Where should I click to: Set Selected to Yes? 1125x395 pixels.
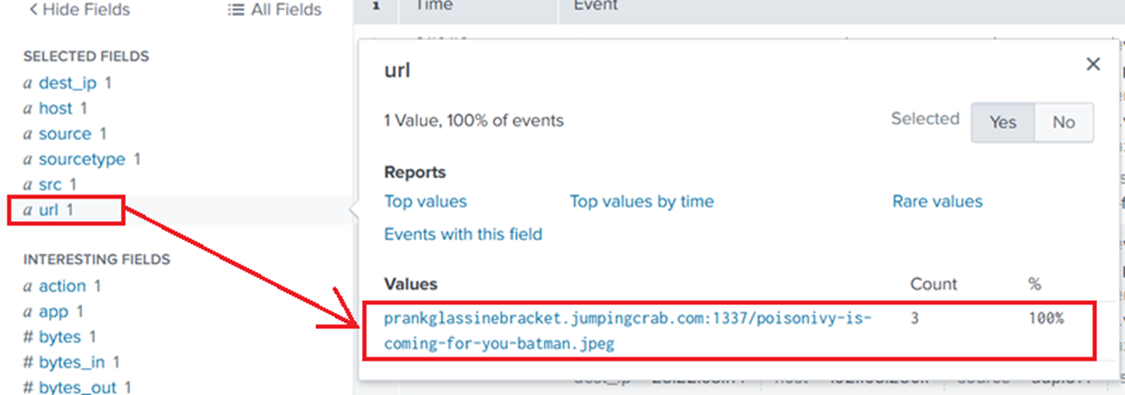tap(1002, 122)
